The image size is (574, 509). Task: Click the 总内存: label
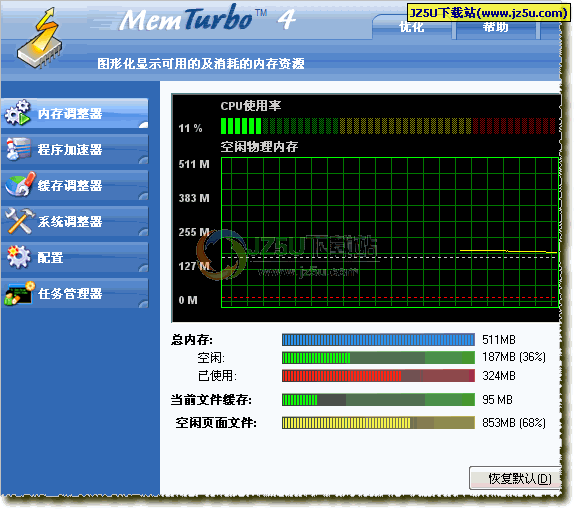point(192,340)
